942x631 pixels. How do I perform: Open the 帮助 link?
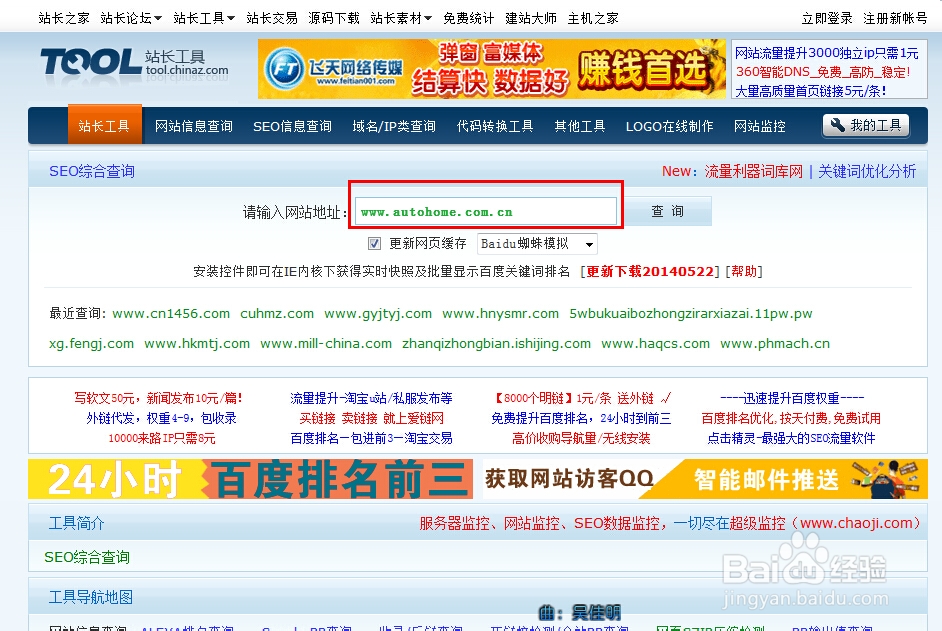coord(744,272)
